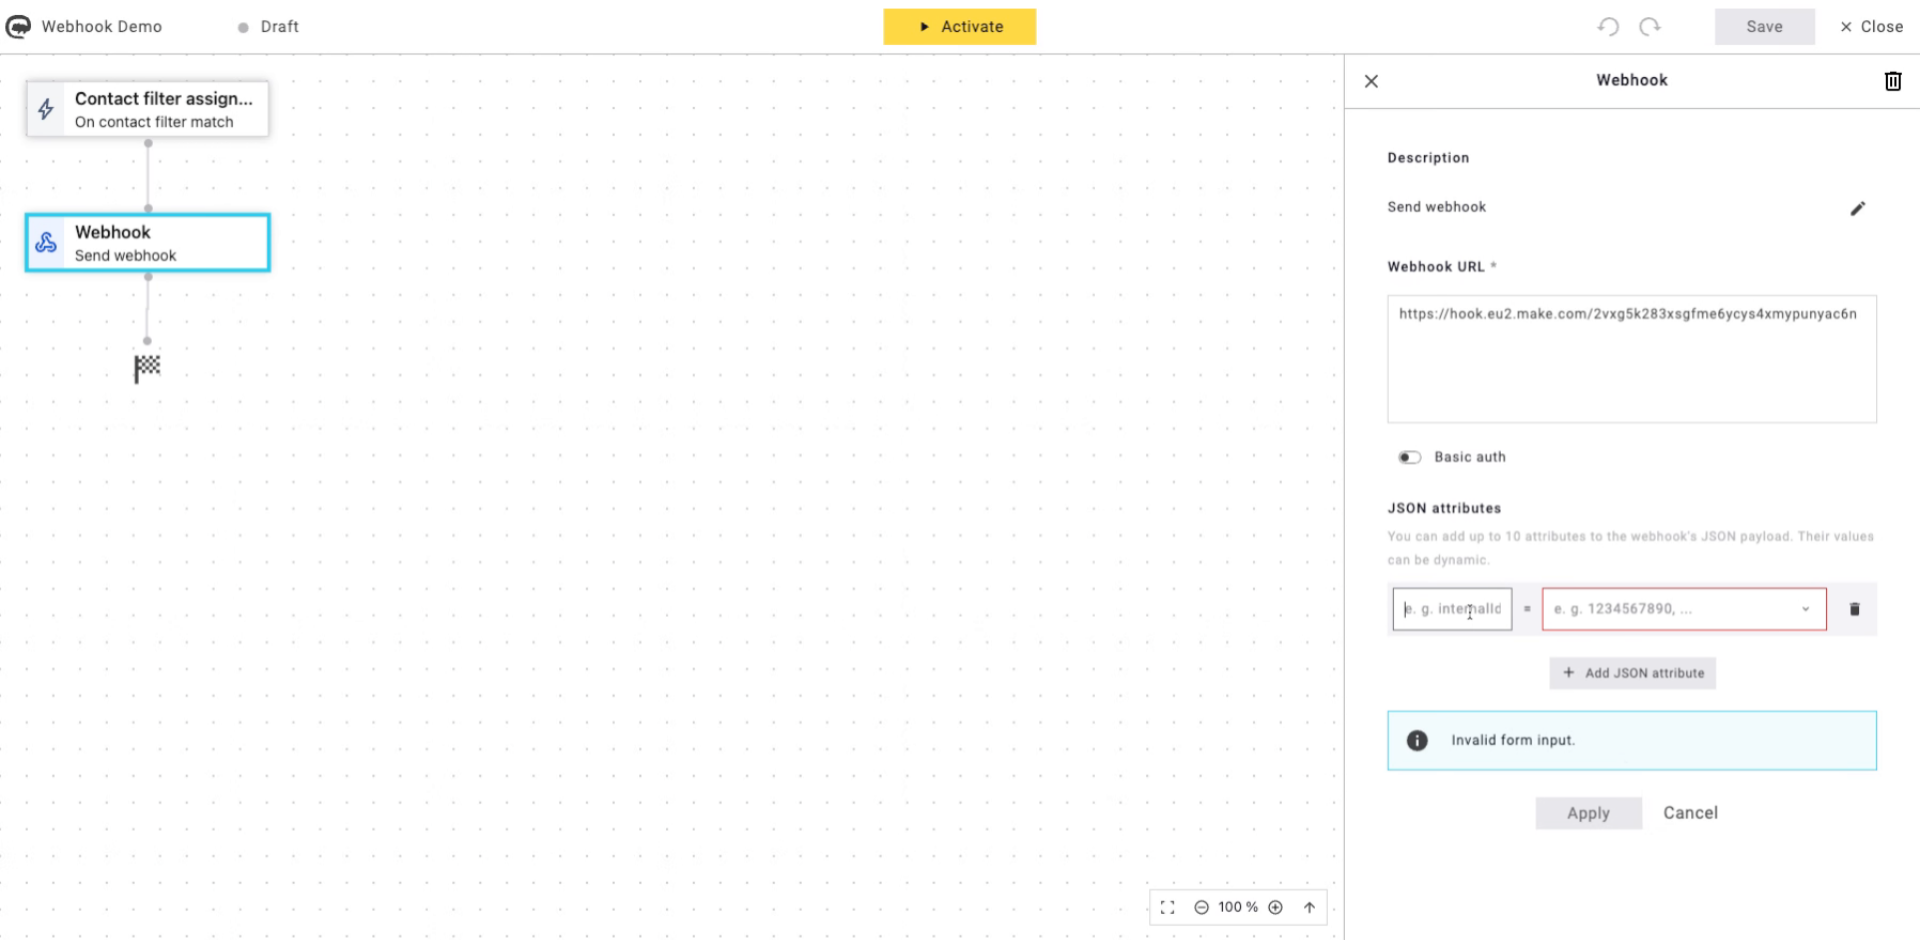Activate the workflow
This screenshot has width=1920, height=940.
coord(959,27)
